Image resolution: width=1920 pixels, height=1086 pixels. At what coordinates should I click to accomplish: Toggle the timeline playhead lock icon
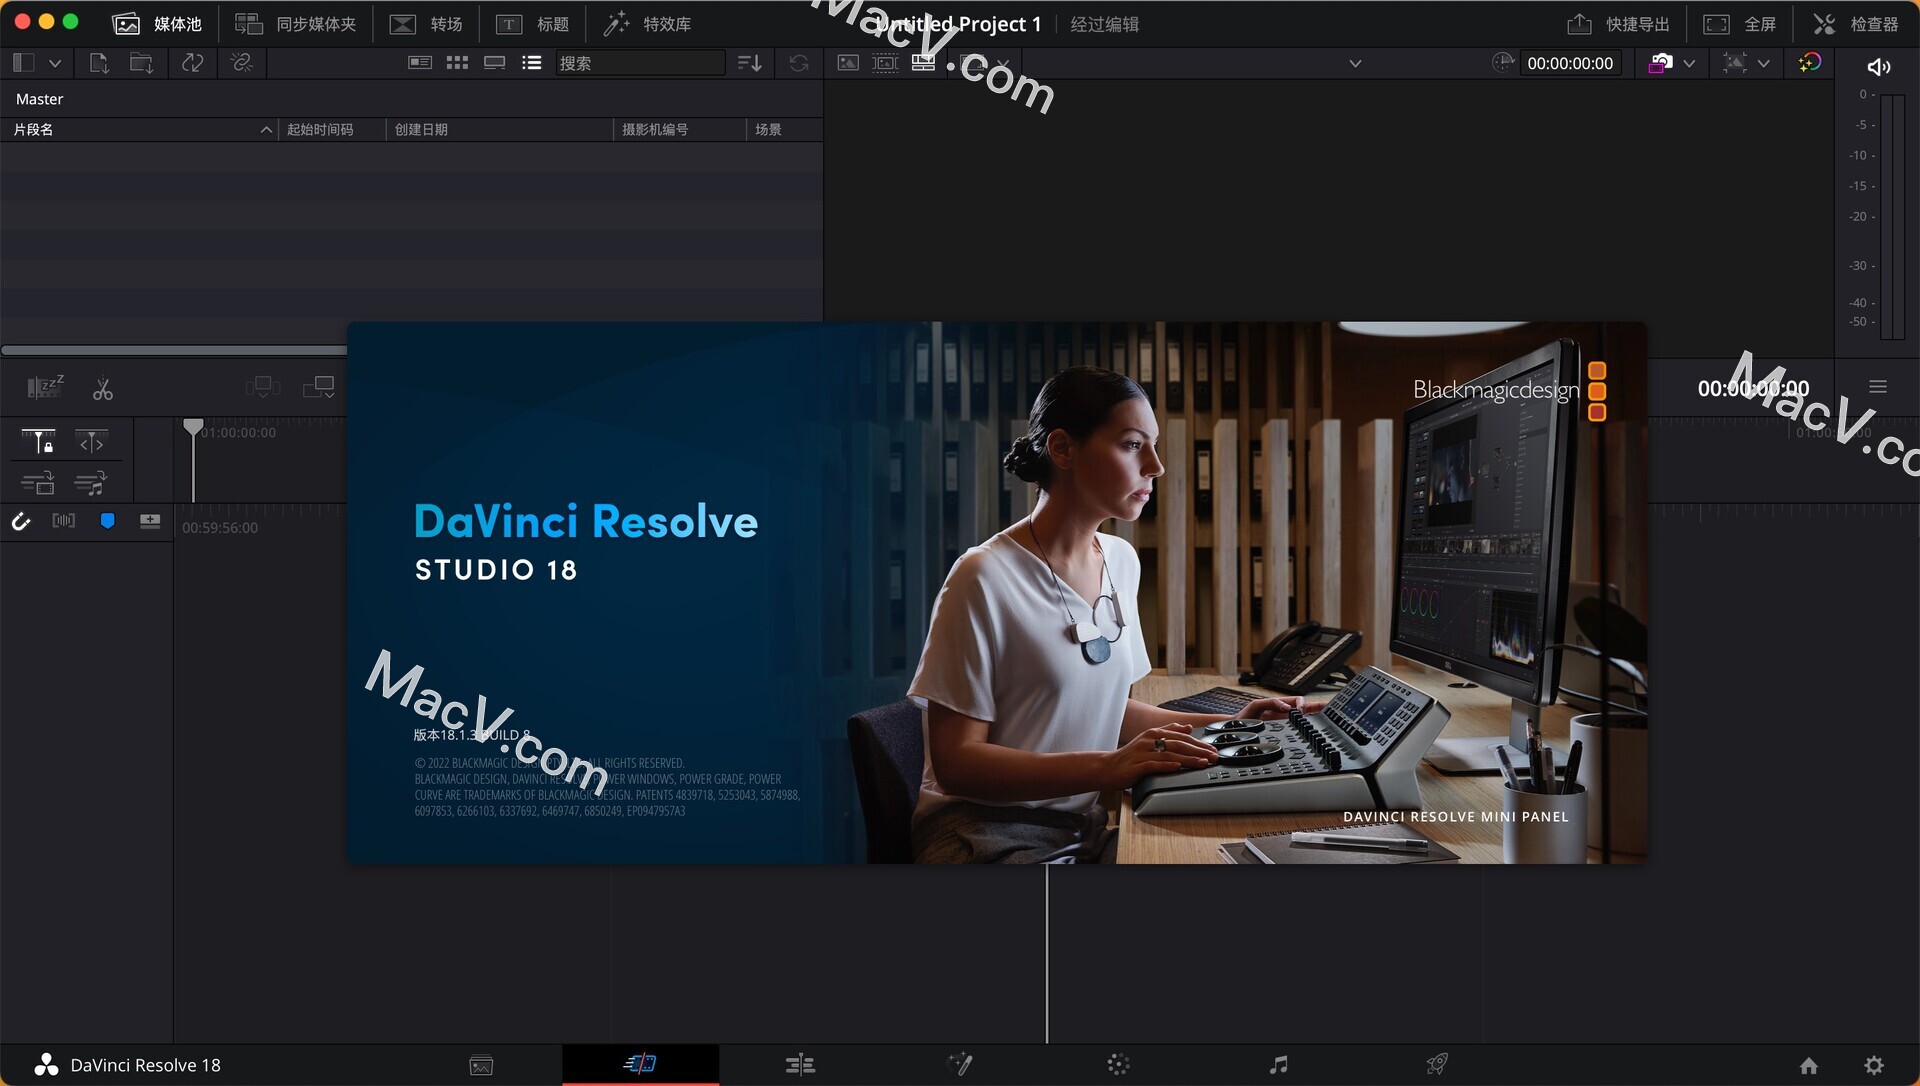pos(38,441)
